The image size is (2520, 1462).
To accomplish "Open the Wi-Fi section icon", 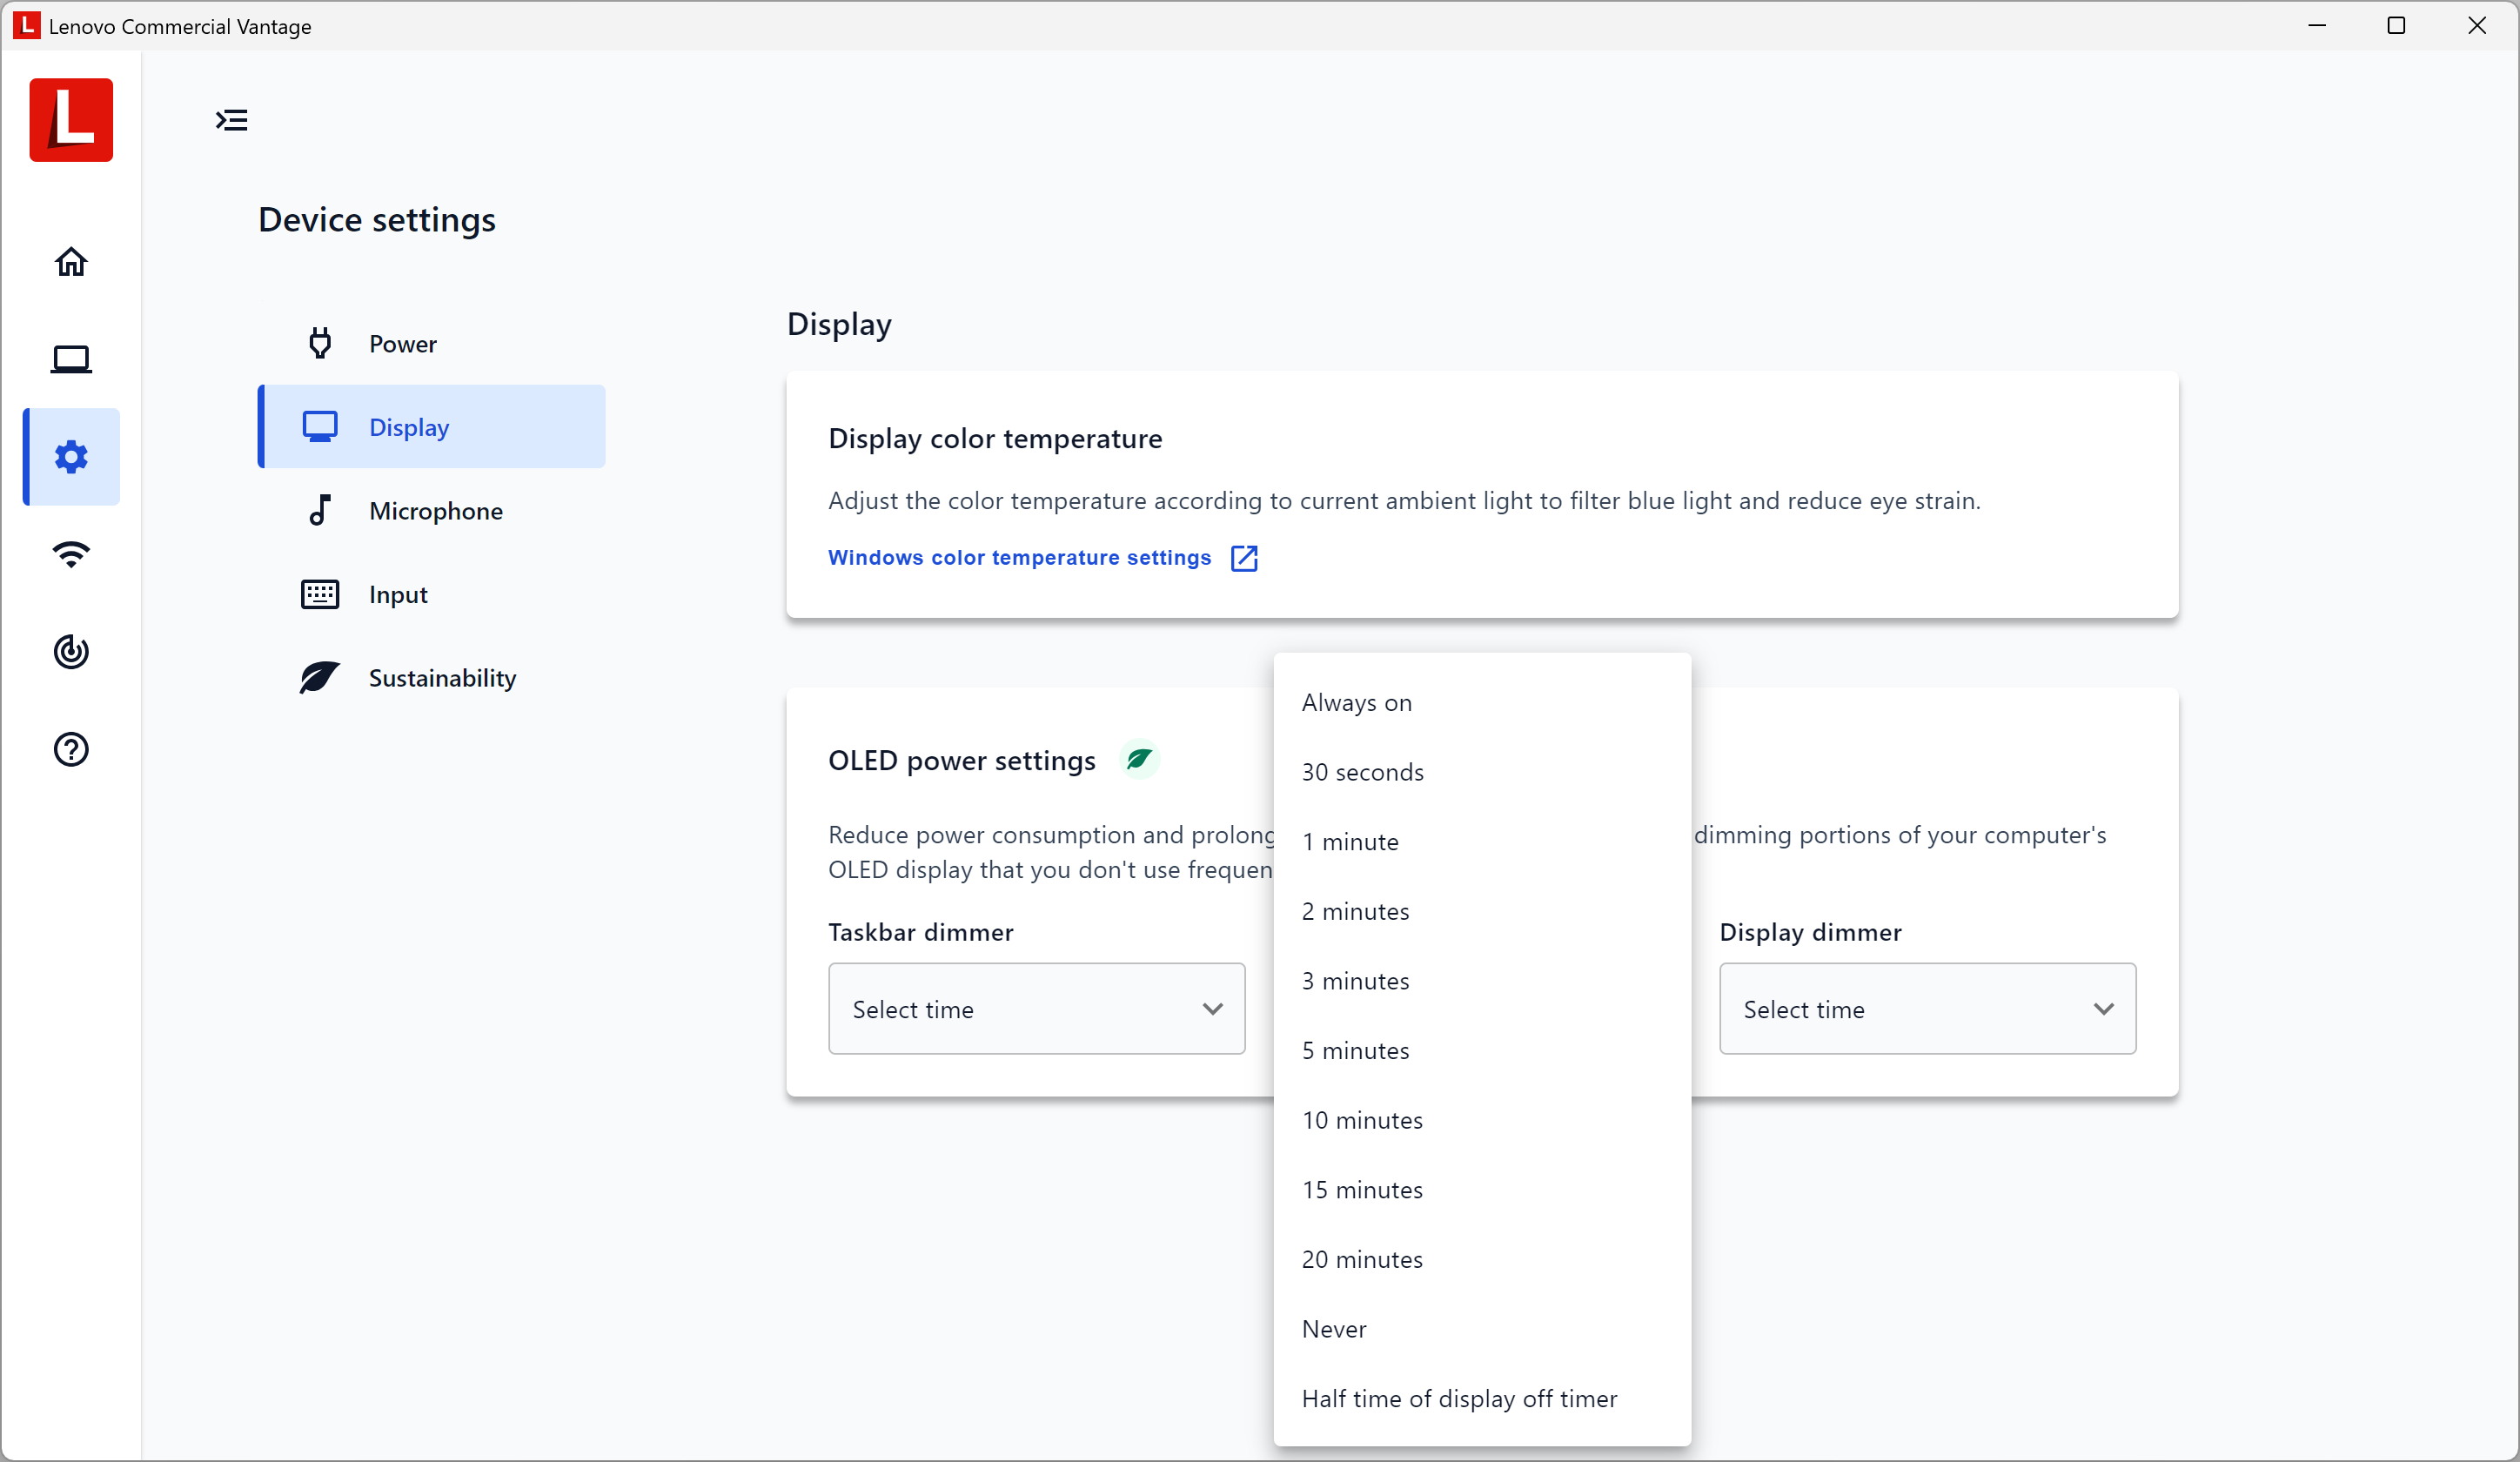I will pyautogui.click(x=71, y=554).
